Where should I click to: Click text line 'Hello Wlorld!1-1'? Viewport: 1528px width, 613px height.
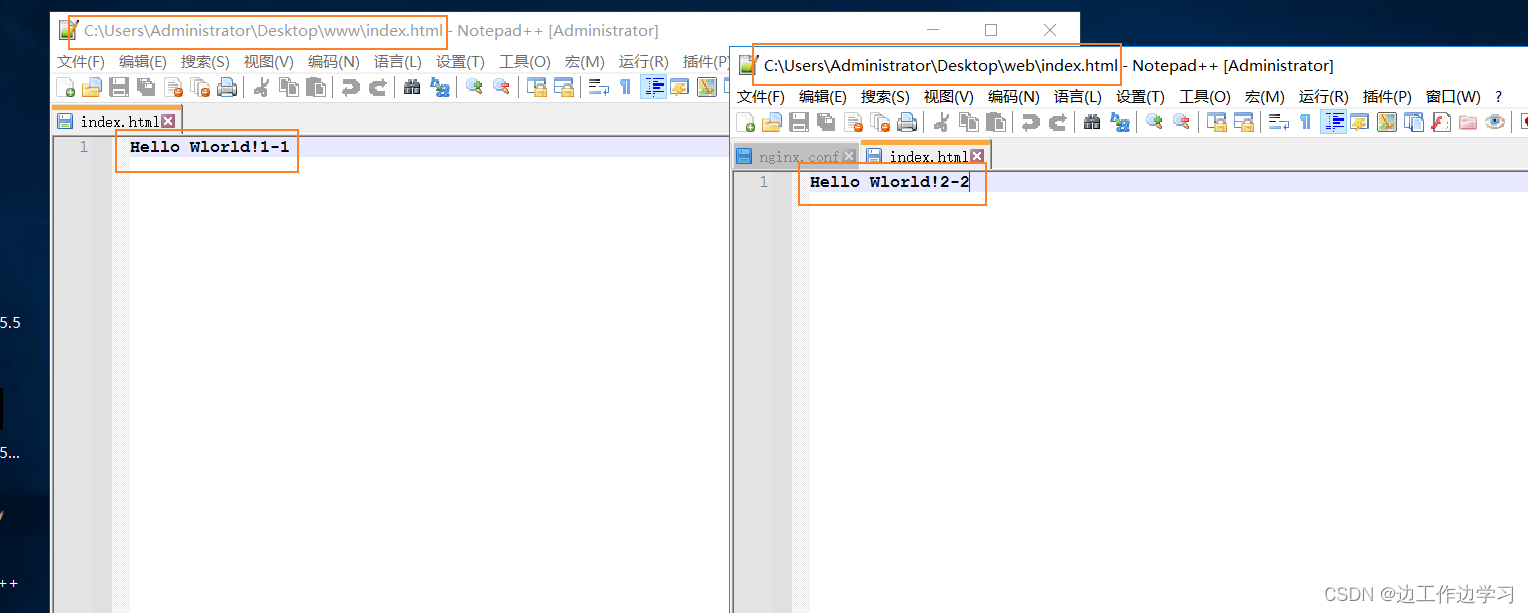pyautogui.click(x=209, y=147)
